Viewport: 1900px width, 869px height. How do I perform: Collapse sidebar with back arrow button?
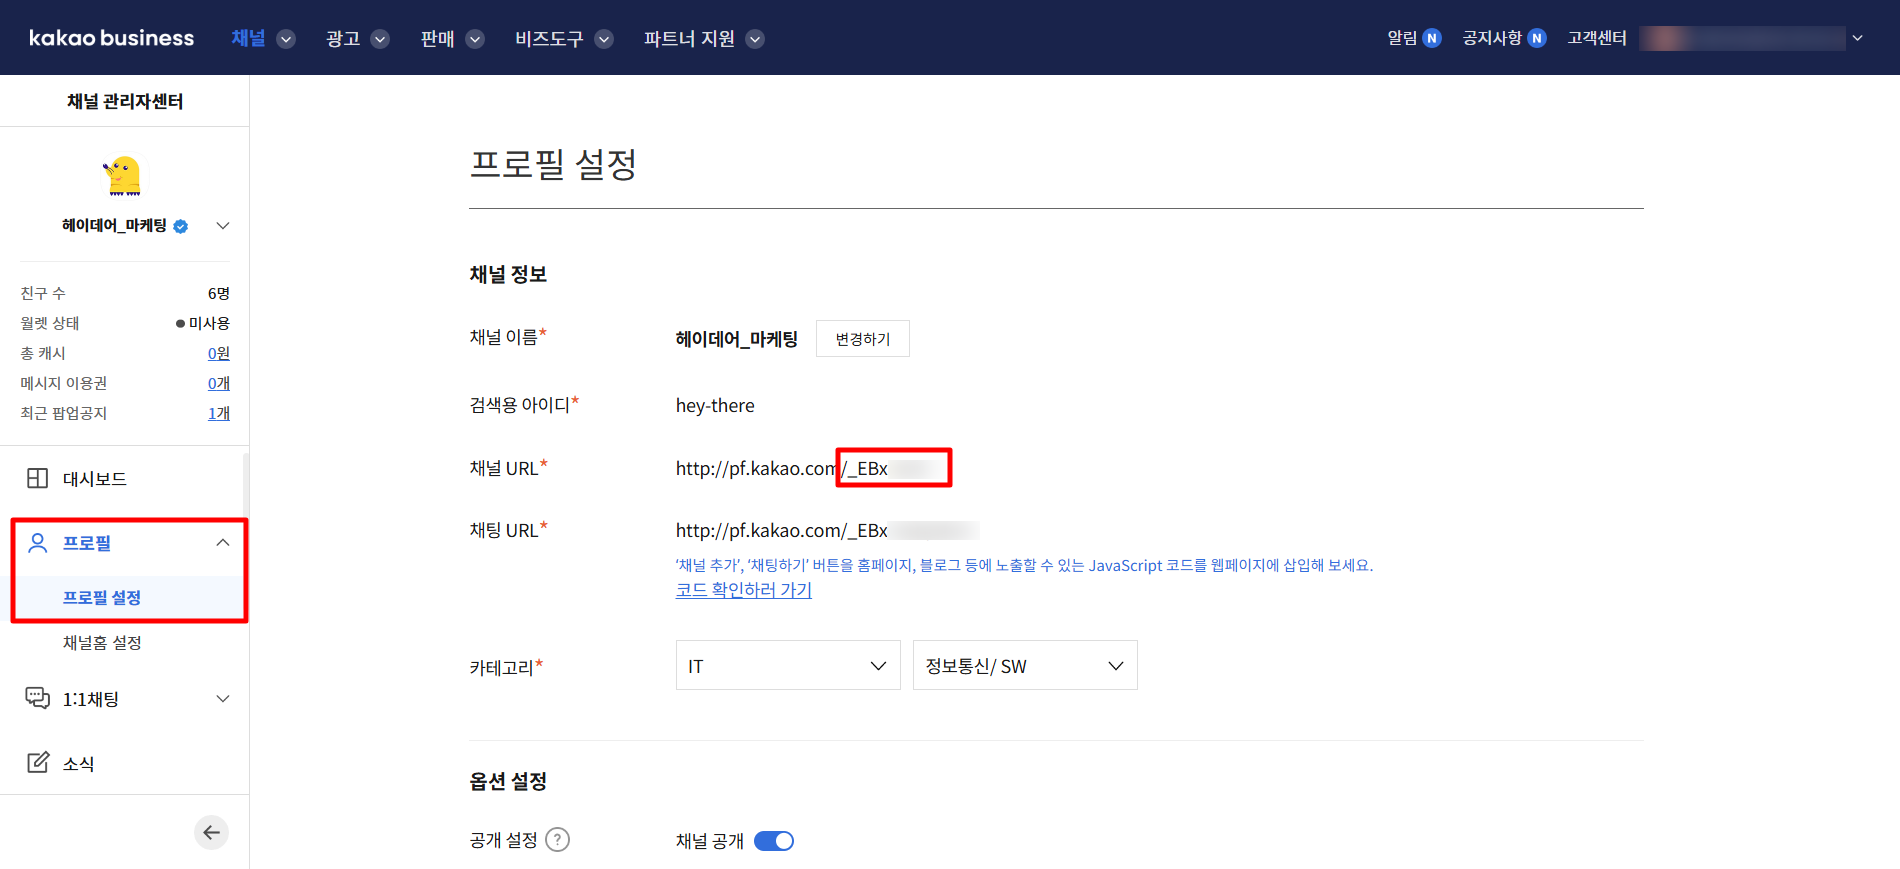click(211, 832)
